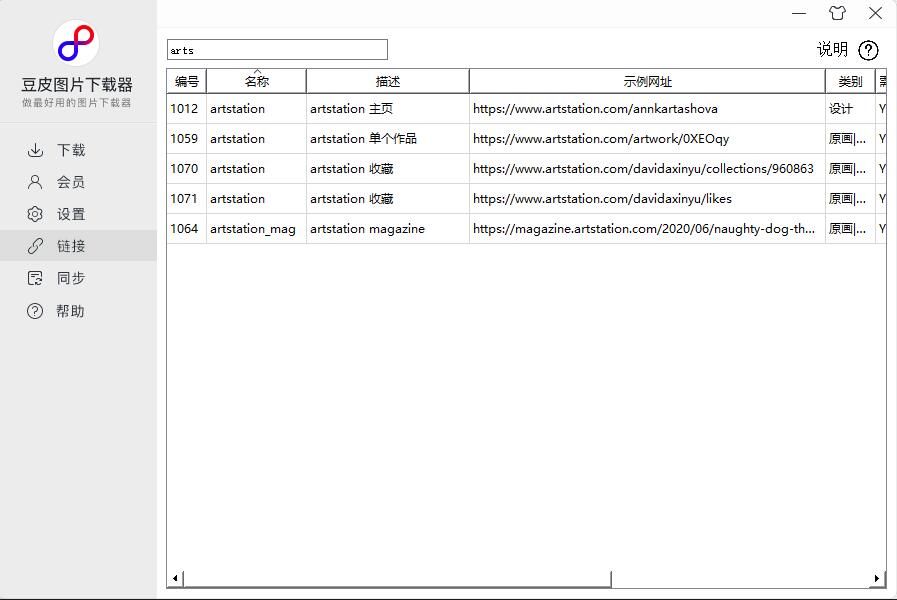The height and width of the screenshot is (600, 897).
Task: Sort by 示例网址 column header
Action: point(647,81)
